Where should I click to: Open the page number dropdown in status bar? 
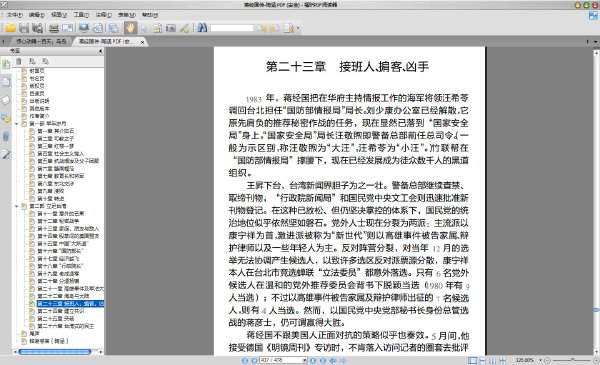[305, 360]
